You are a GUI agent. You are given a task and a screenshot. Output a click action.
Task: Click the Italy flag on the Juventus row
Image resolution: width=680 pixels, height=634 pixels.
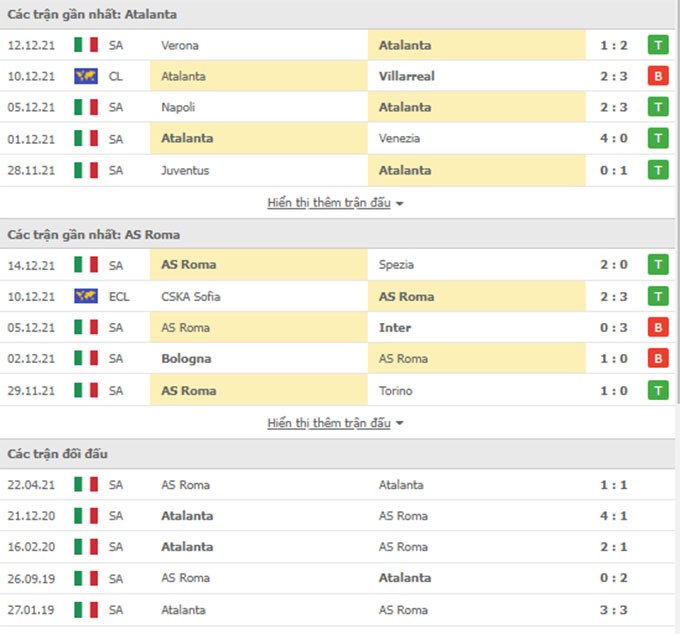pos(86,170)
